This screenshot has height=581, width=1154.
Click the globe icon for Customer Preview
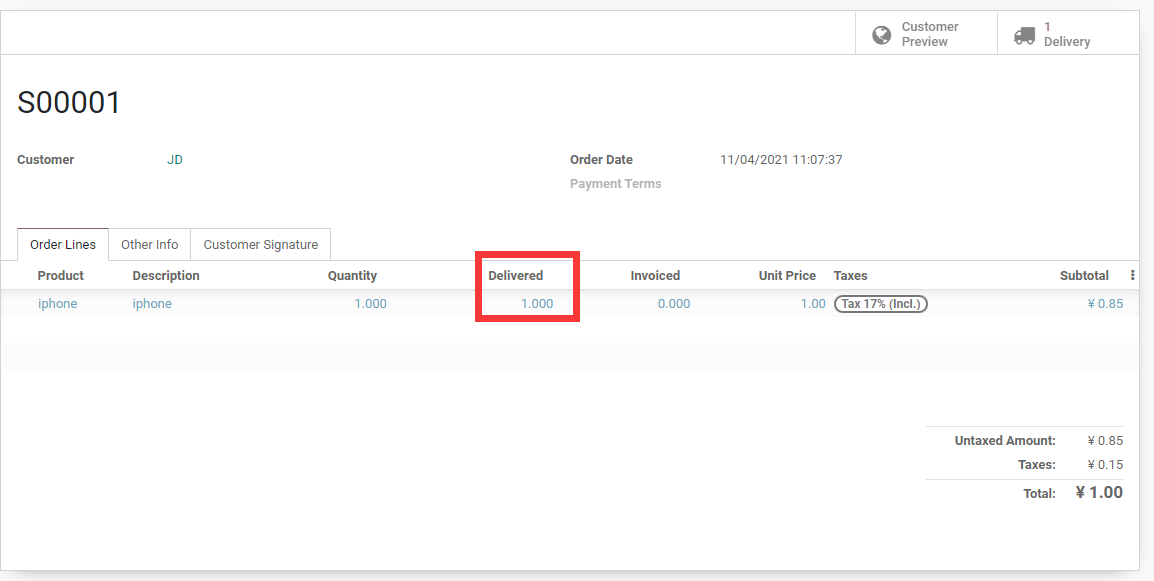(881, 35)
